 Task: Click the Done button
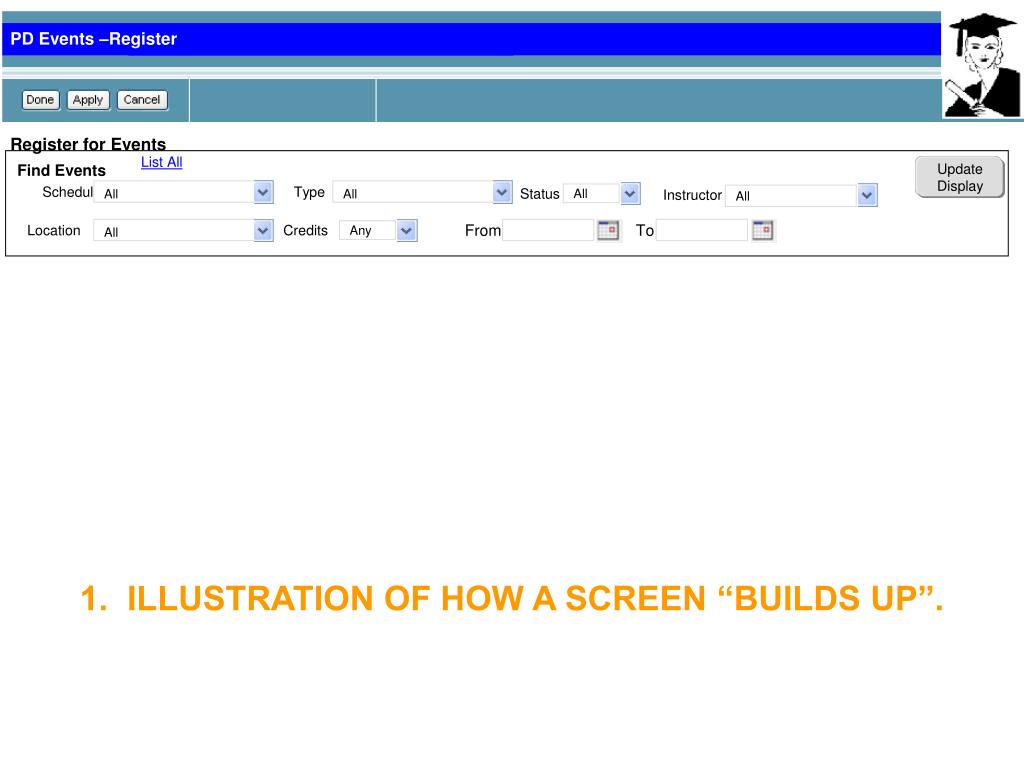click(40, 100)
